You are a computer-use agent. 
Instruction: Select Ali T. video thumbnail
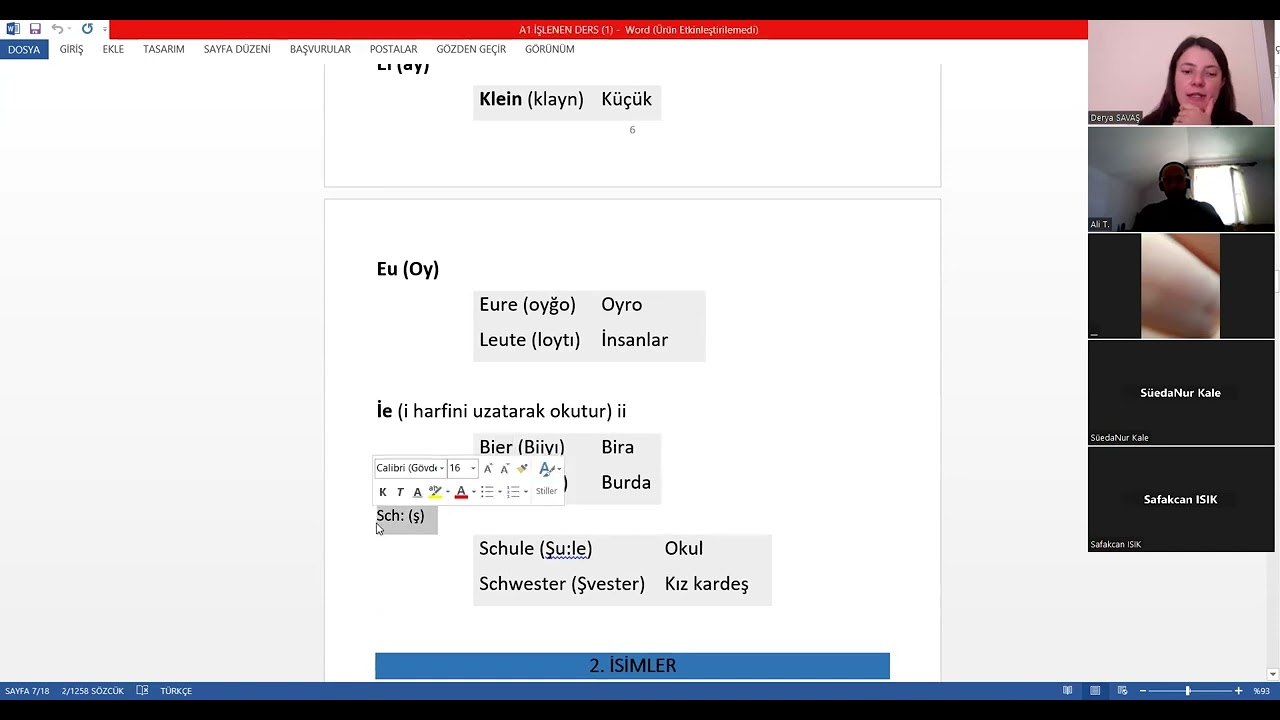pos(1181,179)
